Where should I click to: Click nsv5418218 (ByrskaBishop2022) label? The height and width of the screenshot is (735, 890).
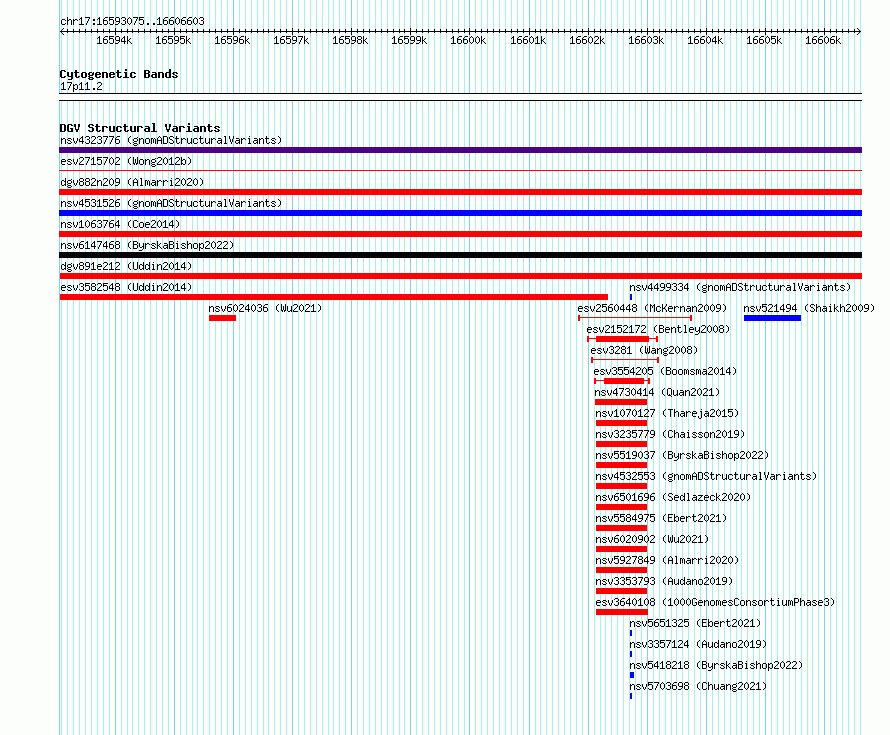tap(716, 665)
